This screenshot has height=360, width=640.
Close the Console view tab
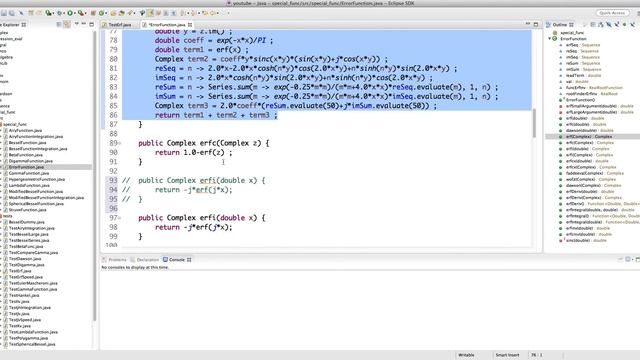189,260
